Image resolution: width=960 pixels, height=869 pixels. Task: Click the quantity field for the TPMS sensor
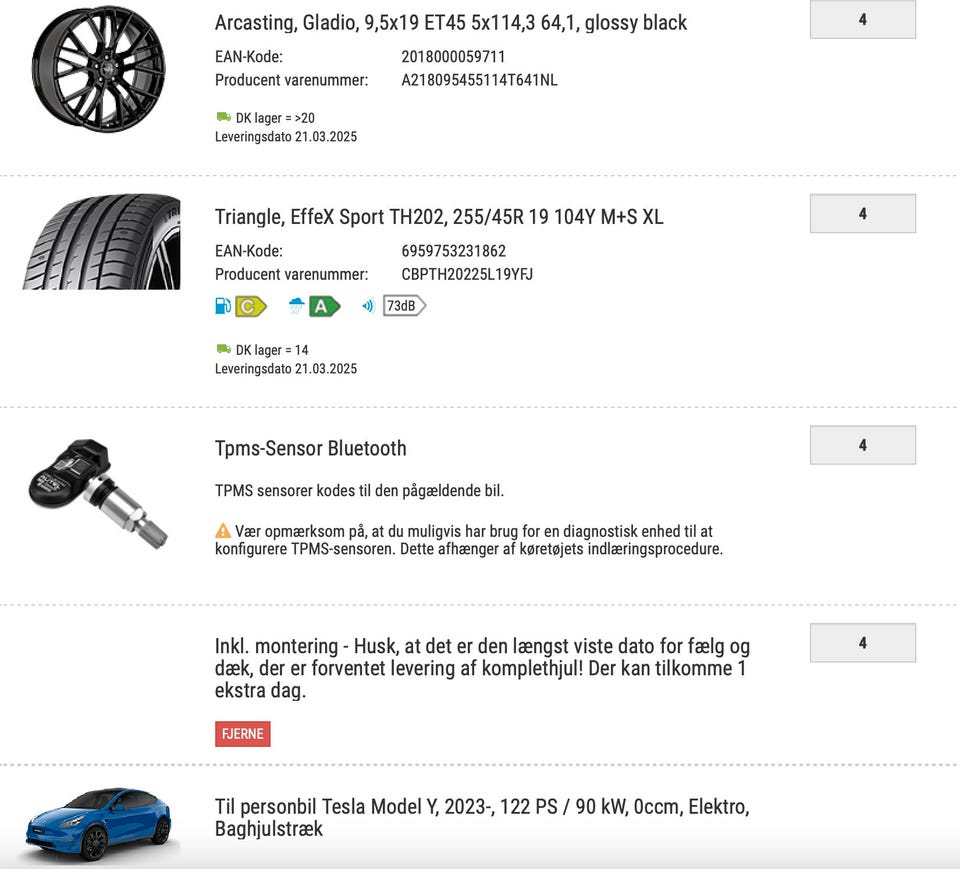coord(862,445)
